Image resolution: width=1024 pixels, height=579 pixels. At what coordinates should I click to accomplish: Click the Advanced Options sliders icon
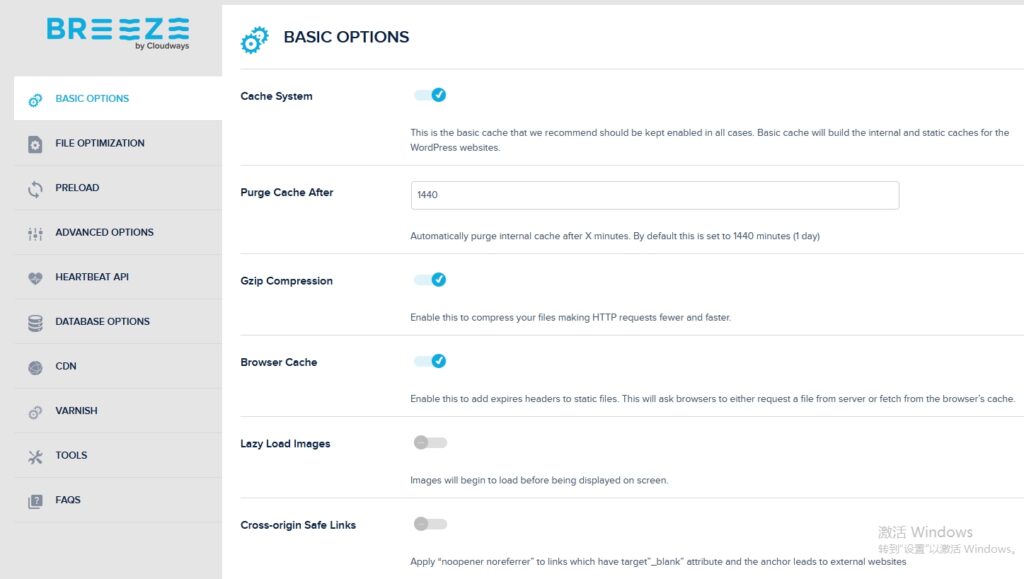tap(35, 233)
